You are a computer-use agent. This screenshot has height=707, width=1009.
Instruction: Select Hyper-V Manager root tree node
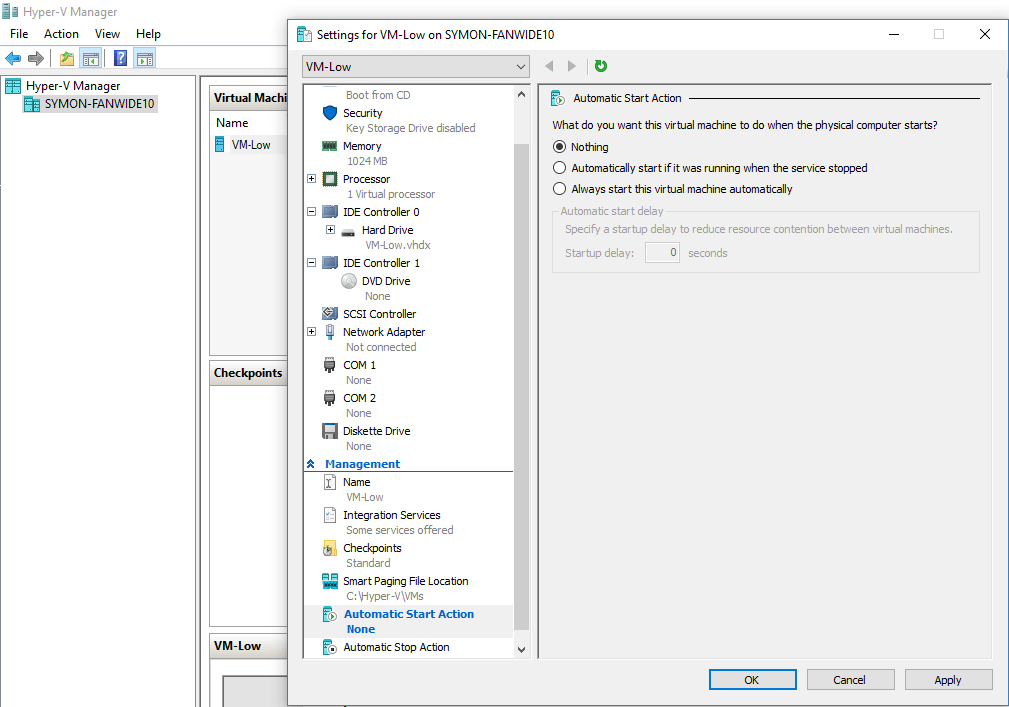point(73,86)
